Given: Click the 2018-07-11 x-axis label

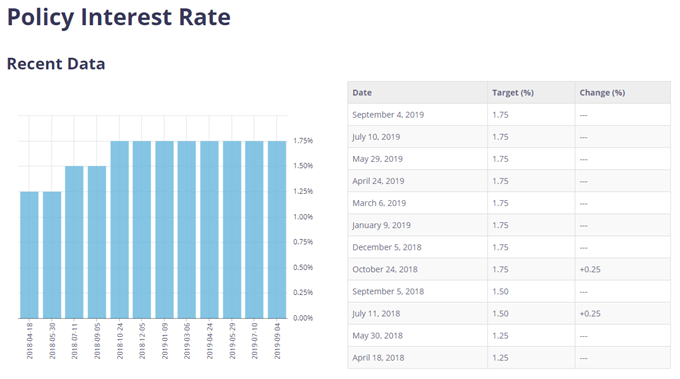Looking at the screenshot, I should tap(74, 341).
